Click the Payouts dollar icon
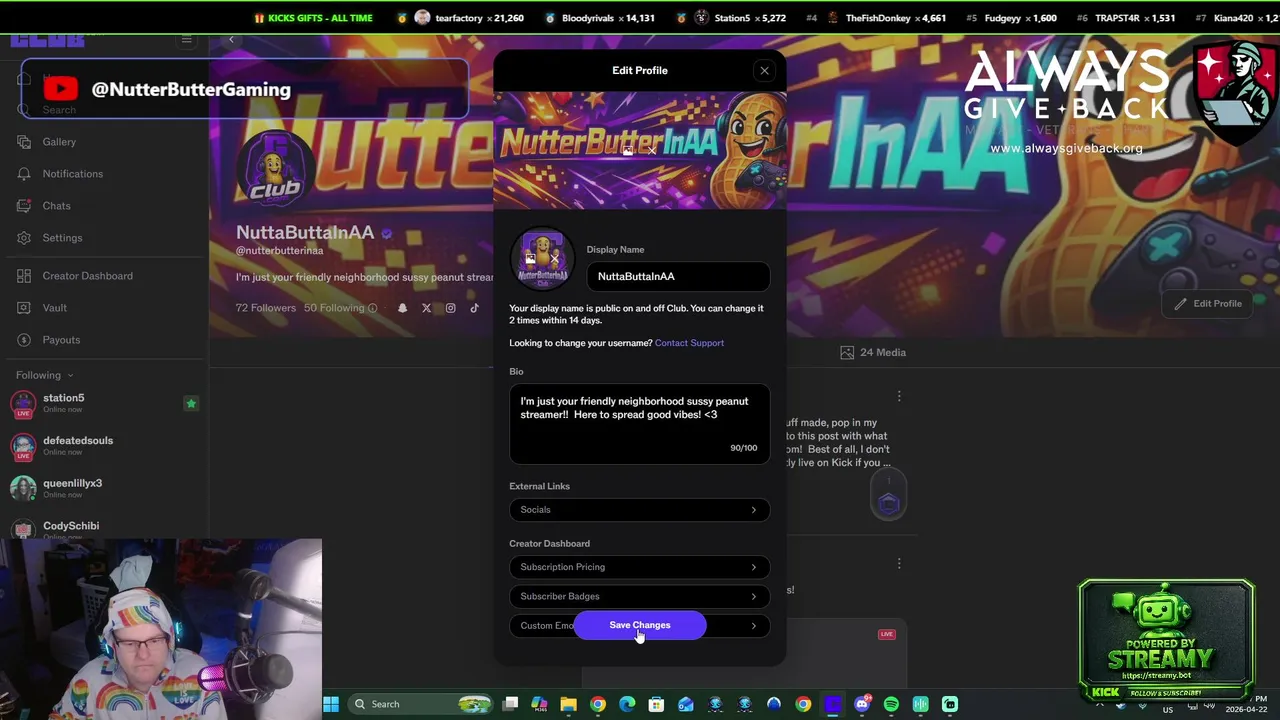 coord(23,340)
